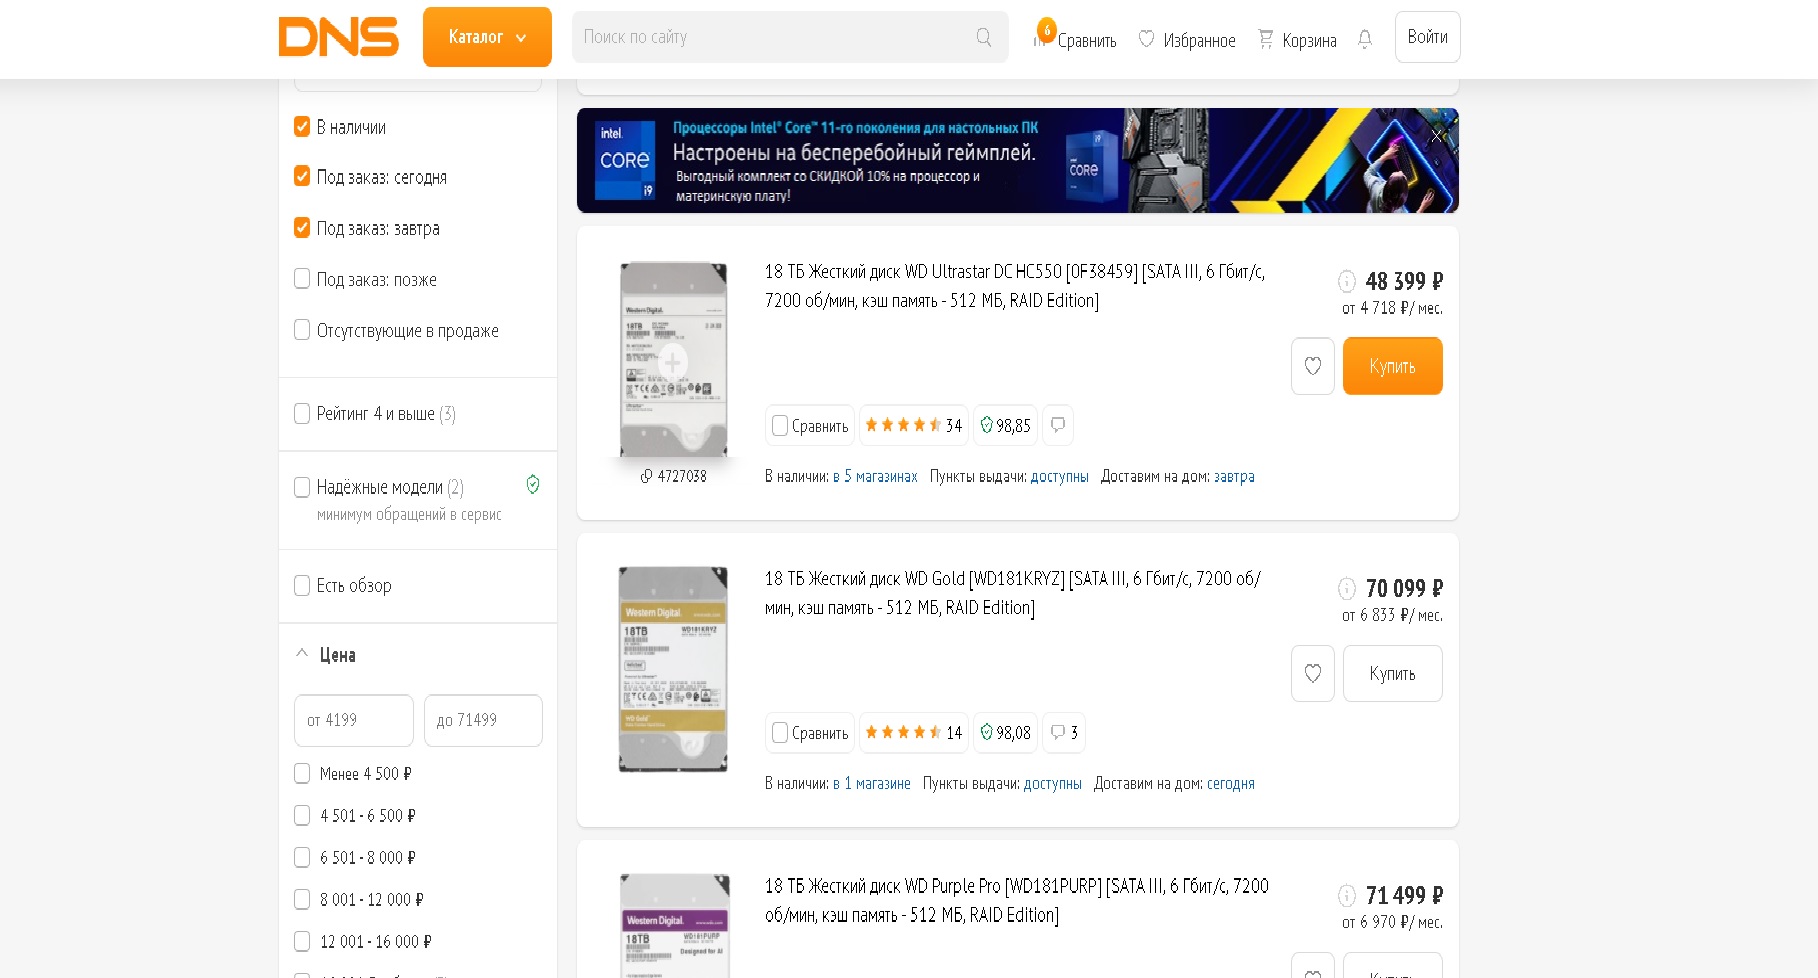Open Избранное in the header
Viewport: 1818px width, 978px height.
[1187, 40]
